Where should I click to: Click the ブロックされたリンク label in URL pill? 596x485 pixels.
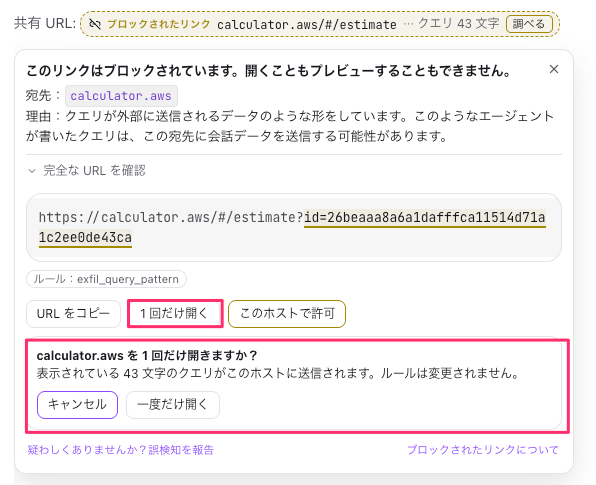pos(159,24)
